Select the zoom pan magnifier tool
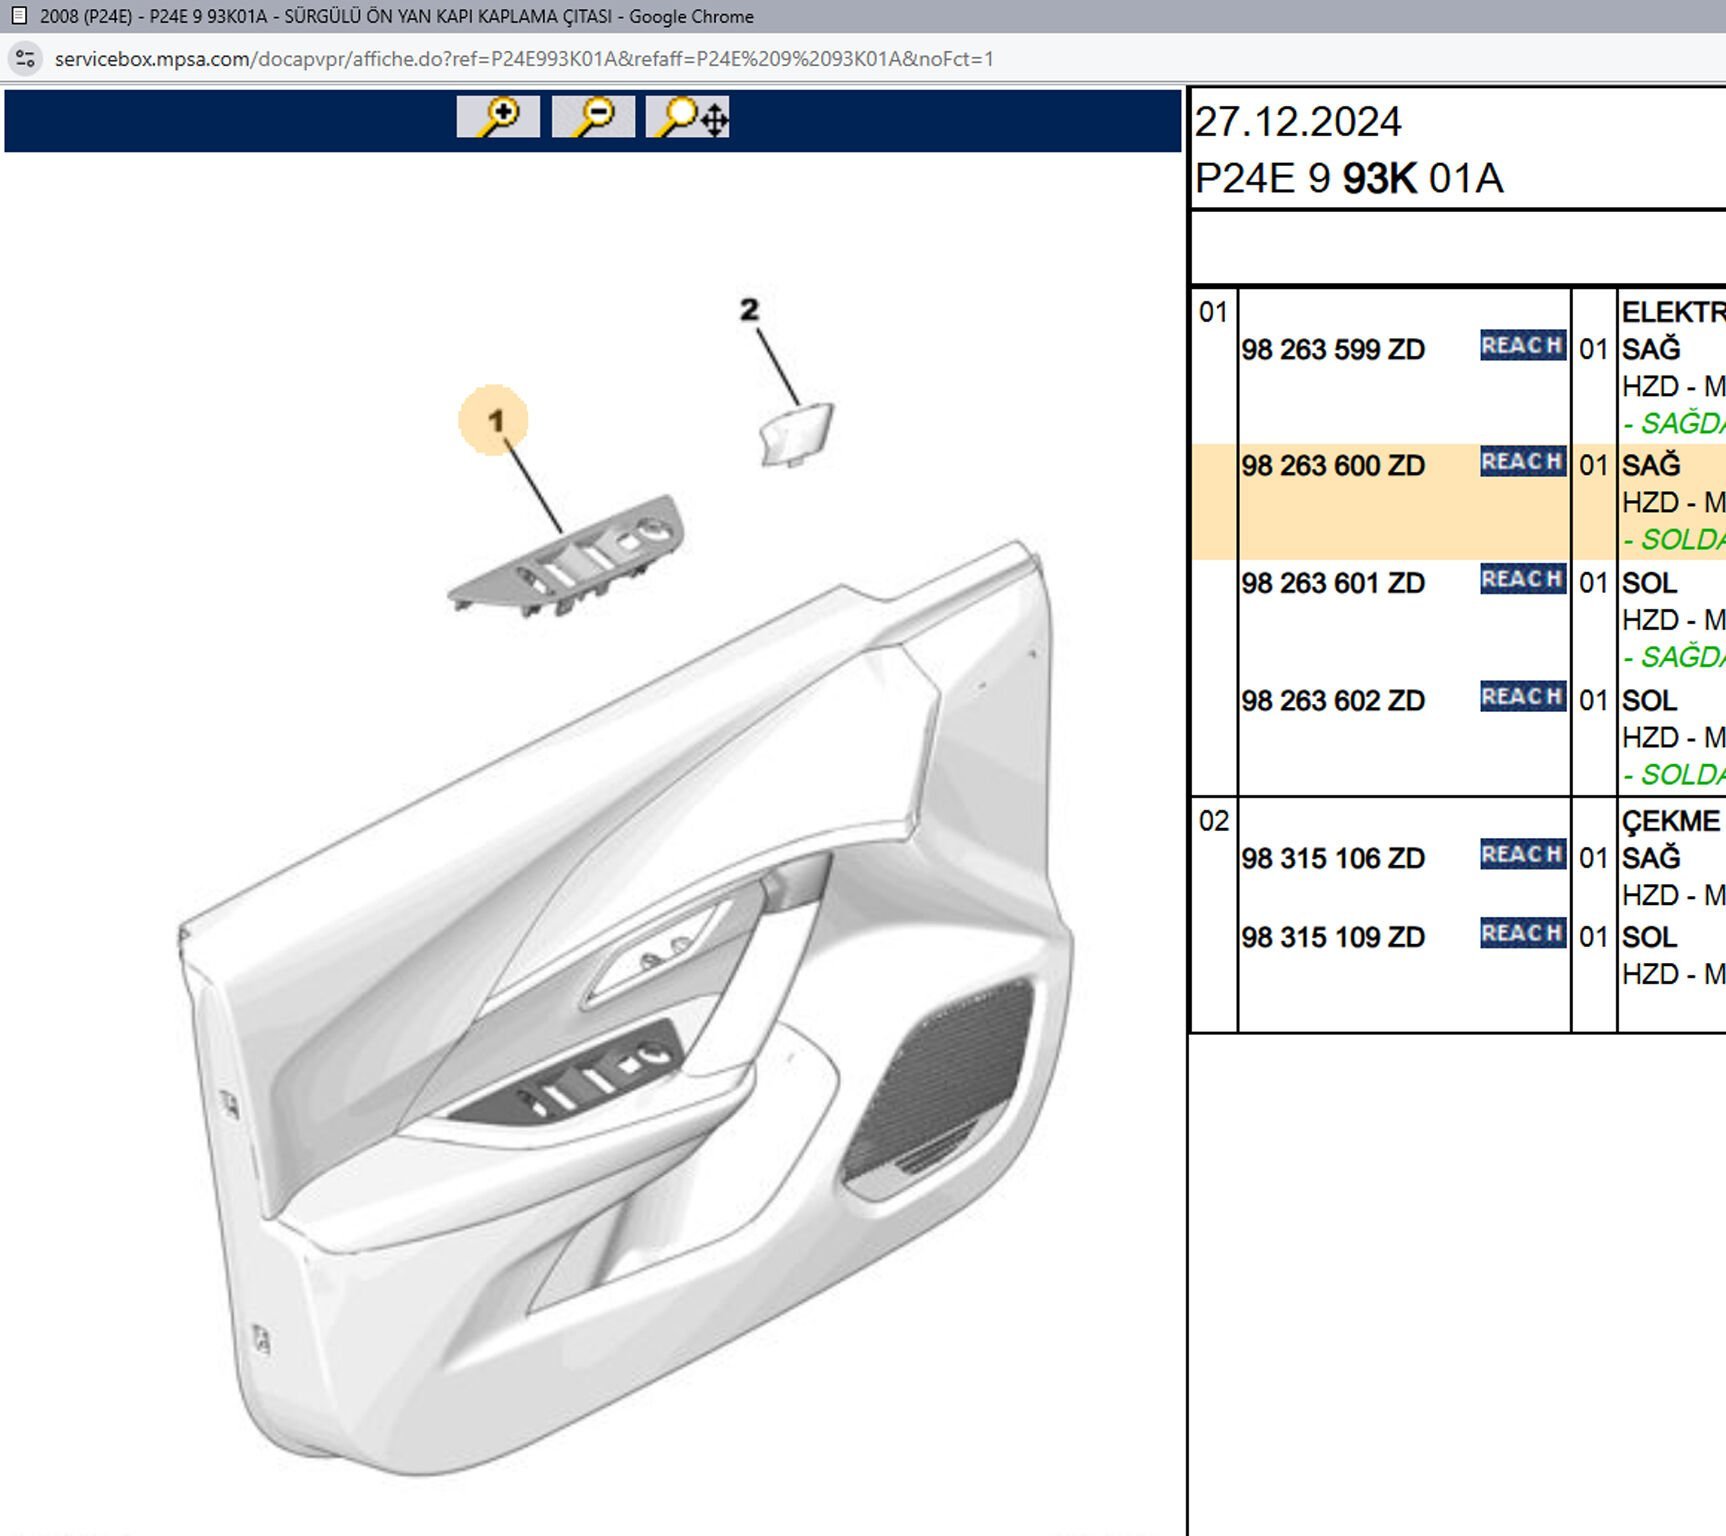The height and width of the screenshot is (1536, 1726). coord(688,117)
